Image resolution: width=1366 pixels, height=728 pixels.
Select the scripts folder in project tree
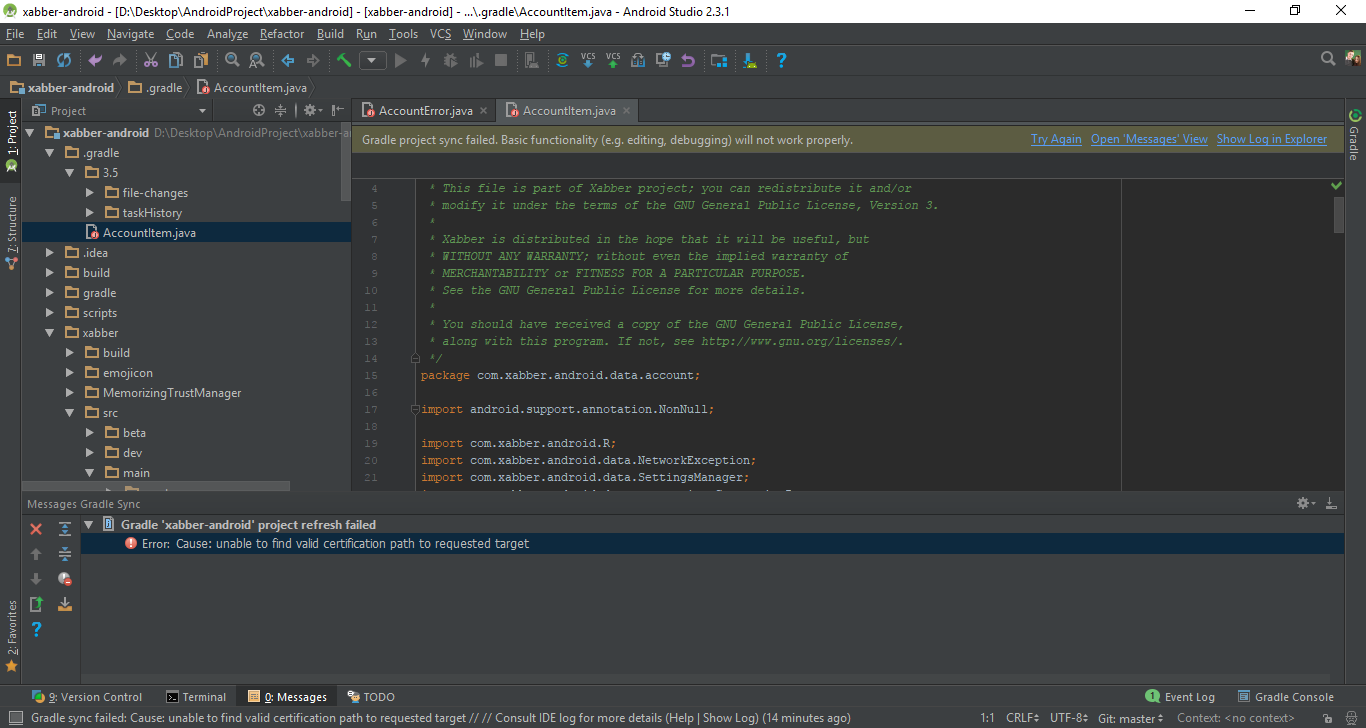pos(100,313)
